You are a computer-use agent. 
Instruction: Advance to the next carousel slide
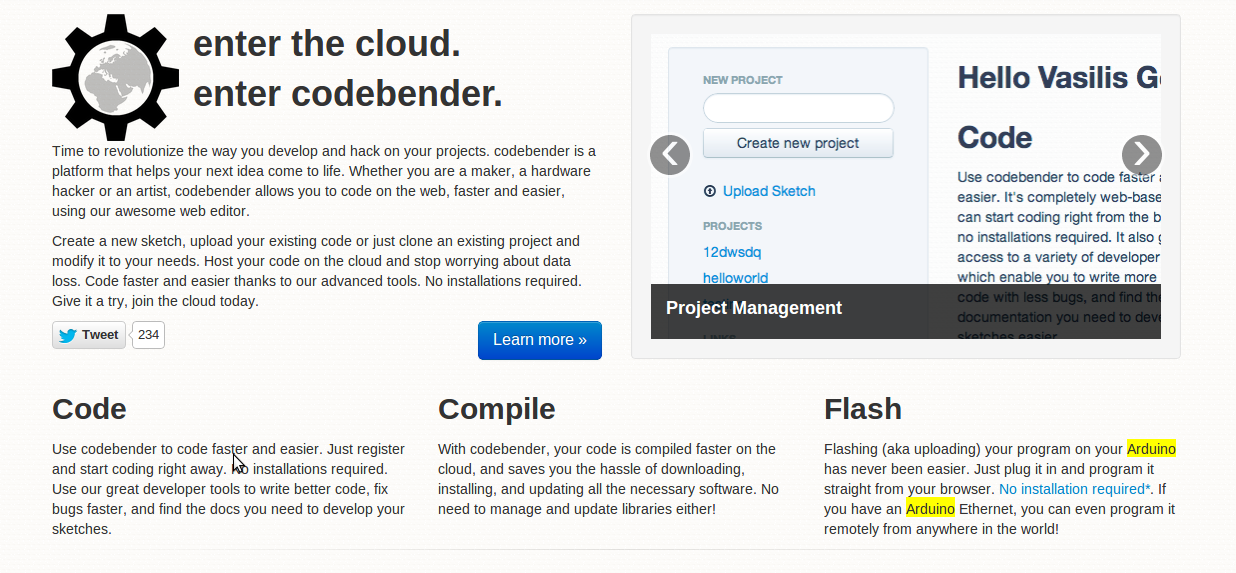pos(1141,155)
